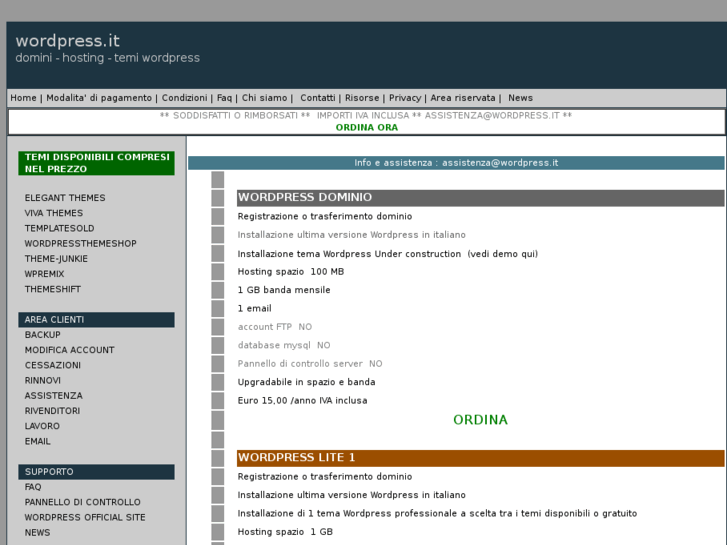
Task: Open Modifica Account link
Action: pos(70,350)
